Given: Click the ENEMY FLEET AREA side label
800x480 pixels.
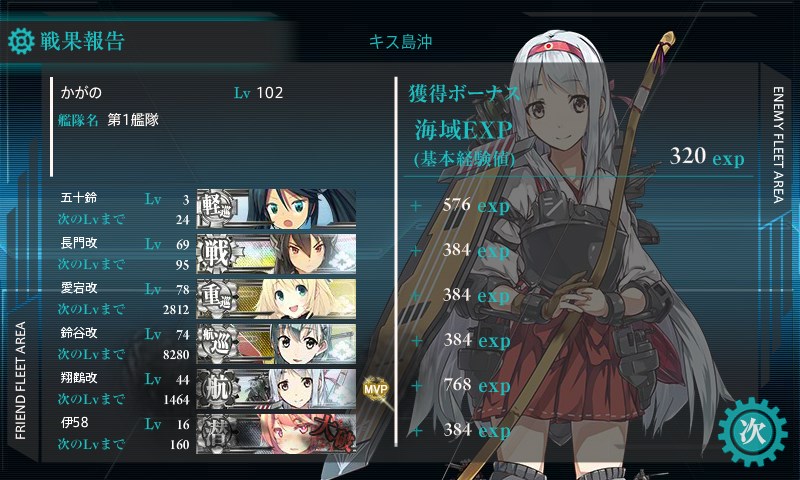Looking at the screenshot, I should pyautogui.click(x=778, y=145).
